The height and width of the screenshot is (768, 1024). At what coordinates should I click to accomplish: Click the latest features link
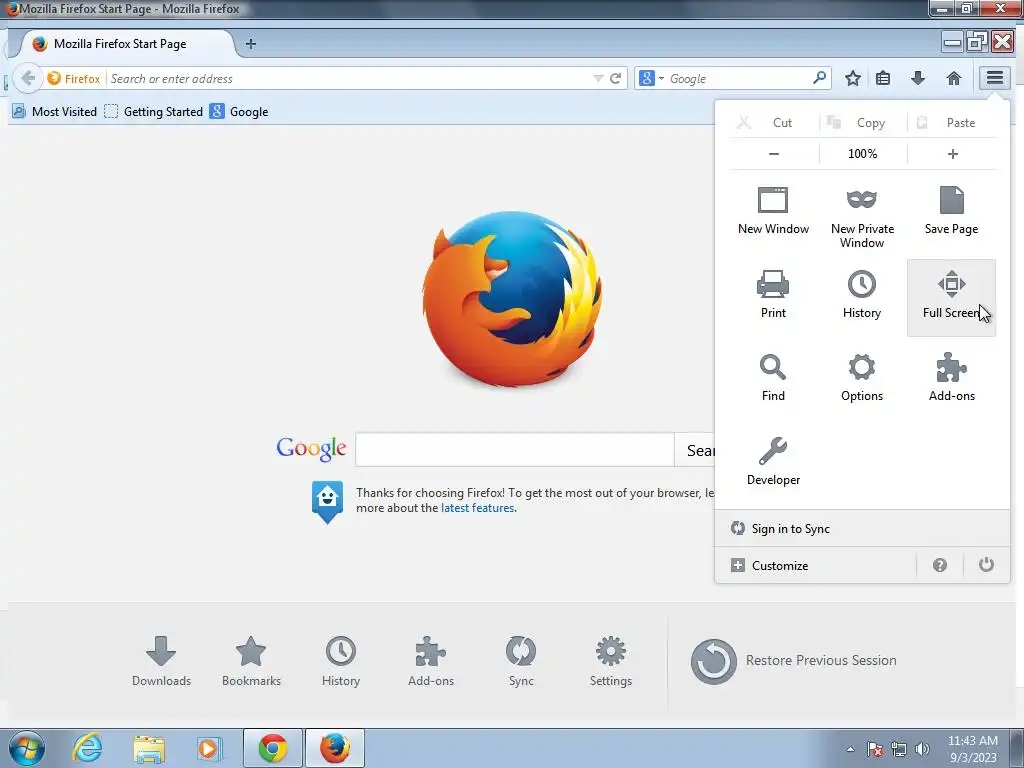click(x=477, y=508)
